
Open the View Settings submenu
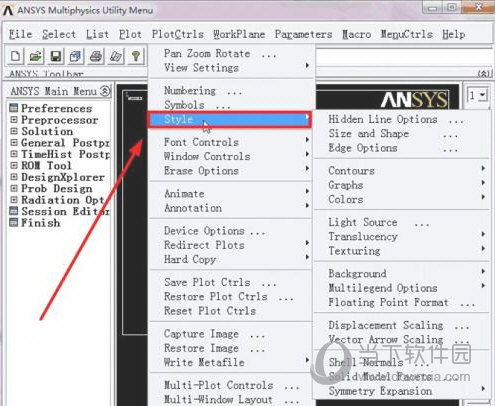(x=231, y=68)
